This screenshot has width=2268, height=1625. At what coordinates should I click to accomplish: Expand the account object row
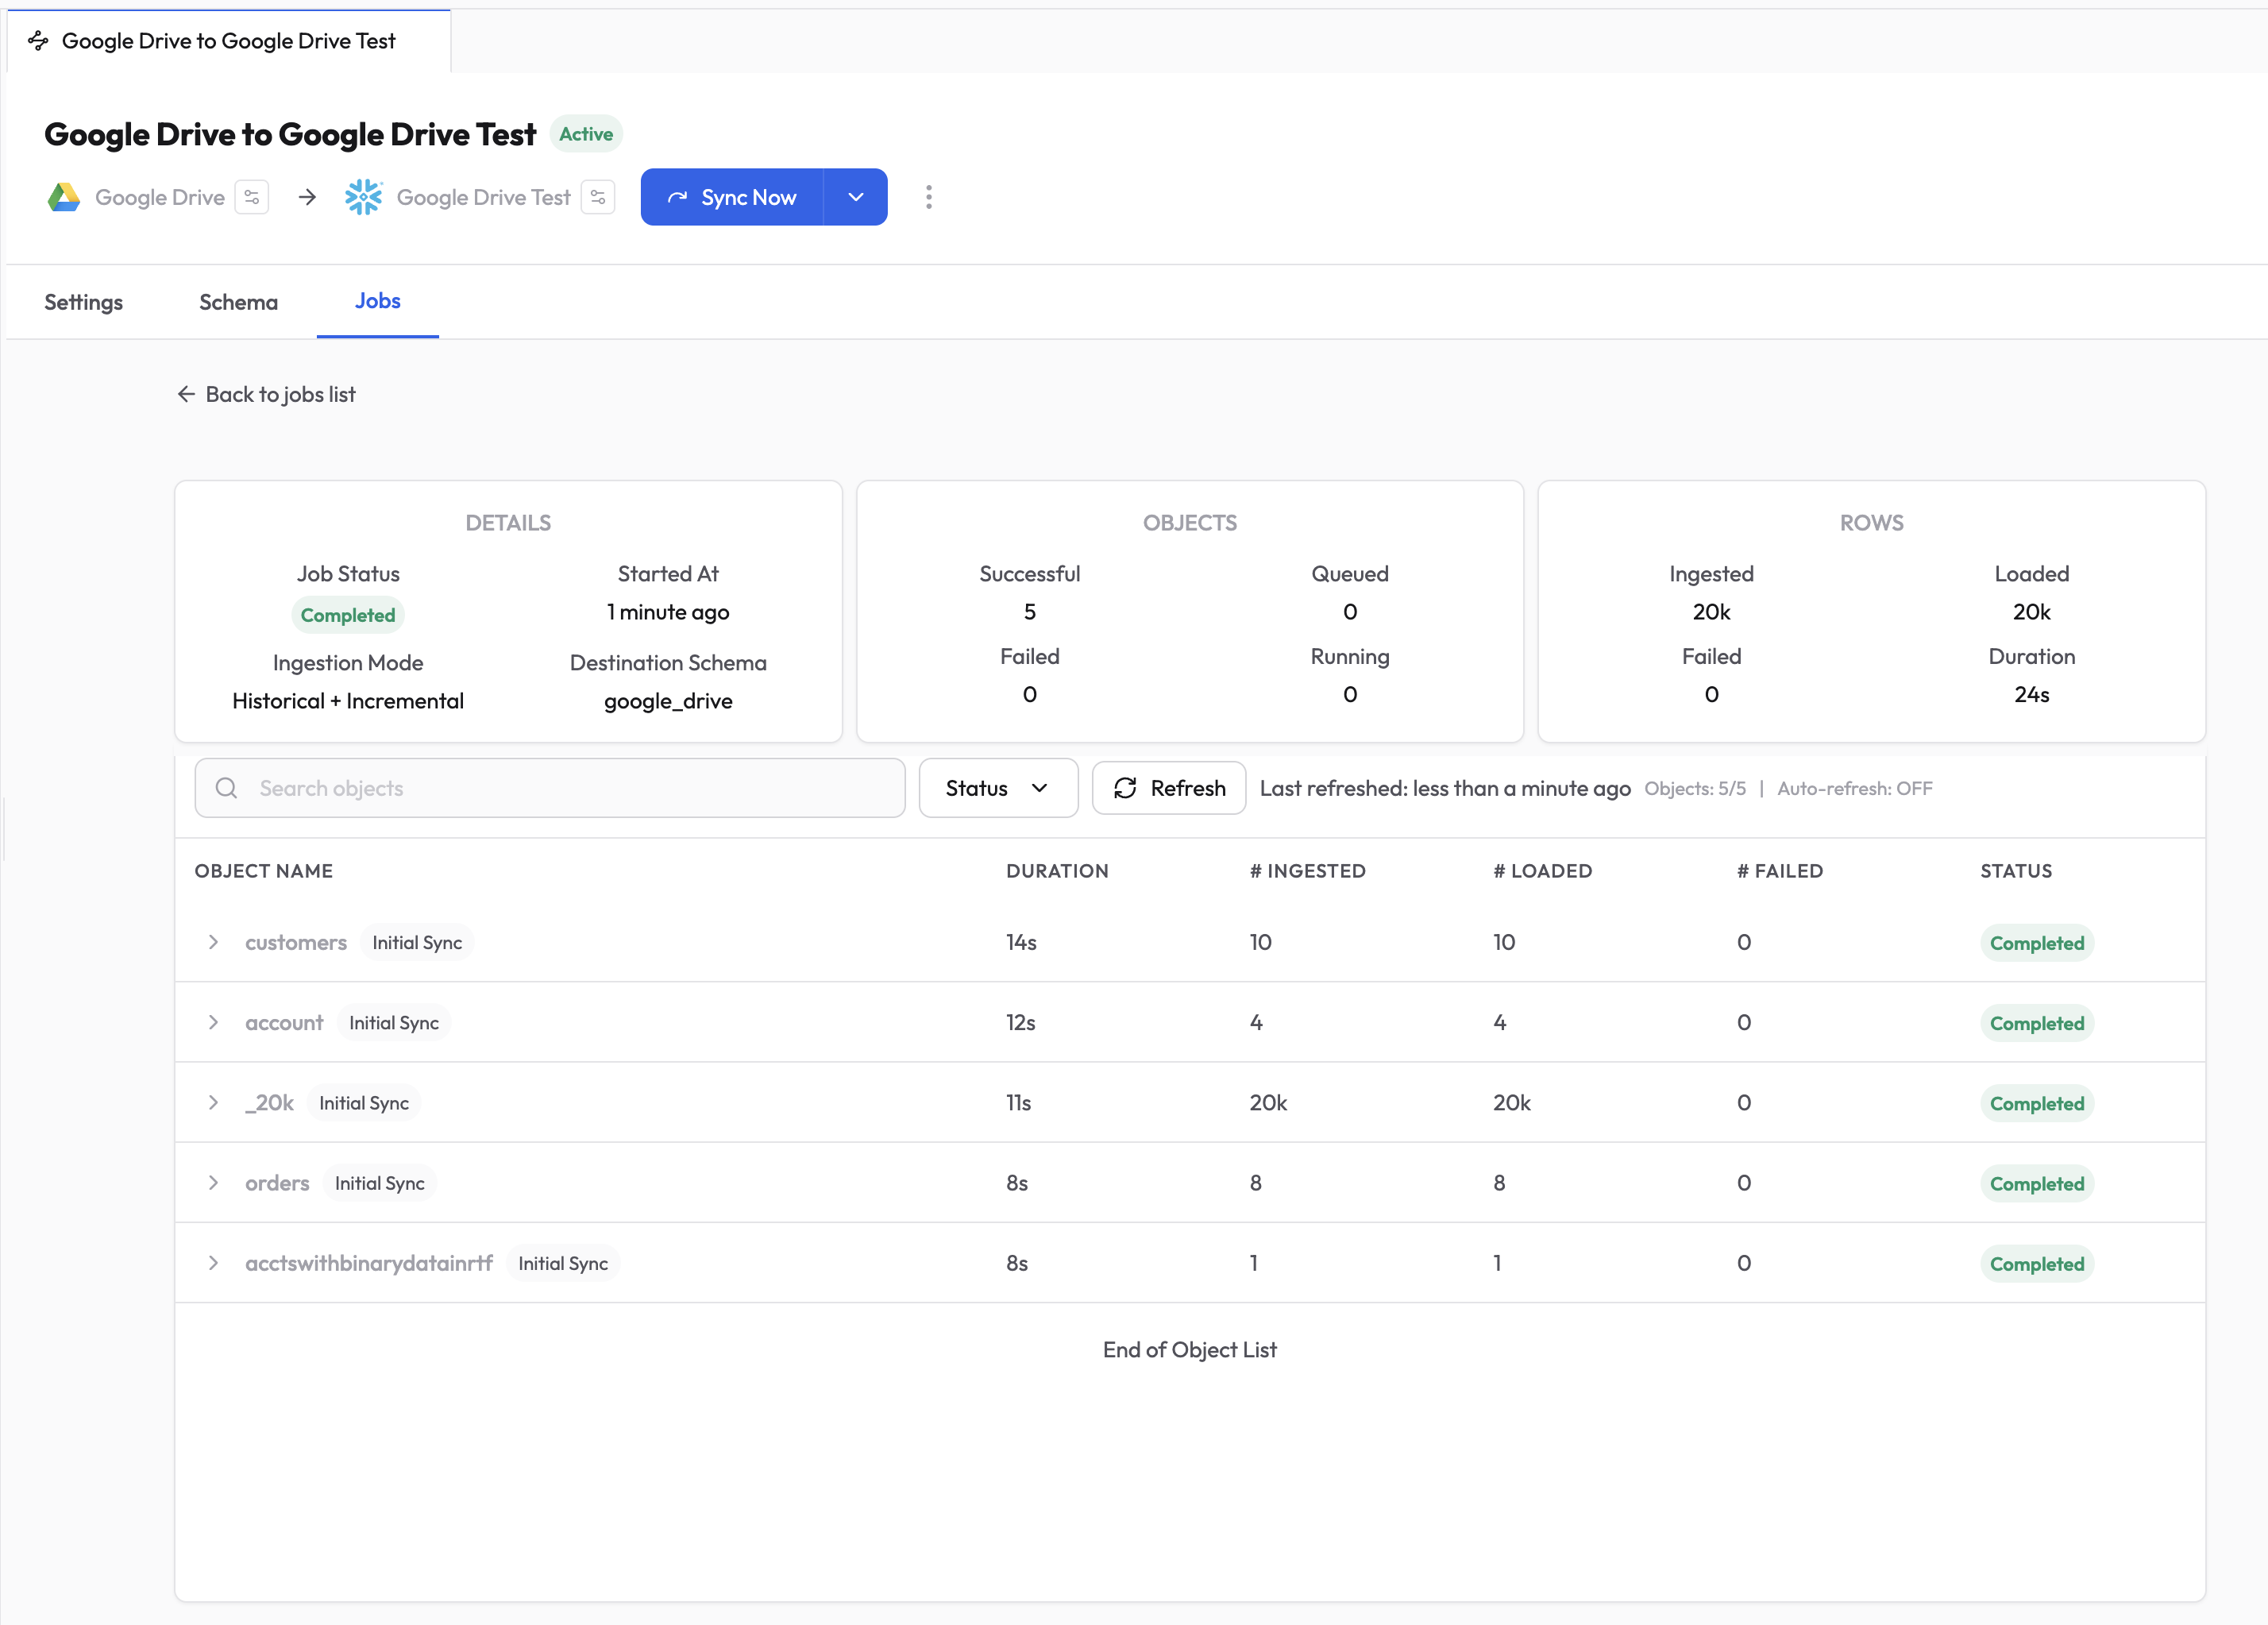[213, 1022]
